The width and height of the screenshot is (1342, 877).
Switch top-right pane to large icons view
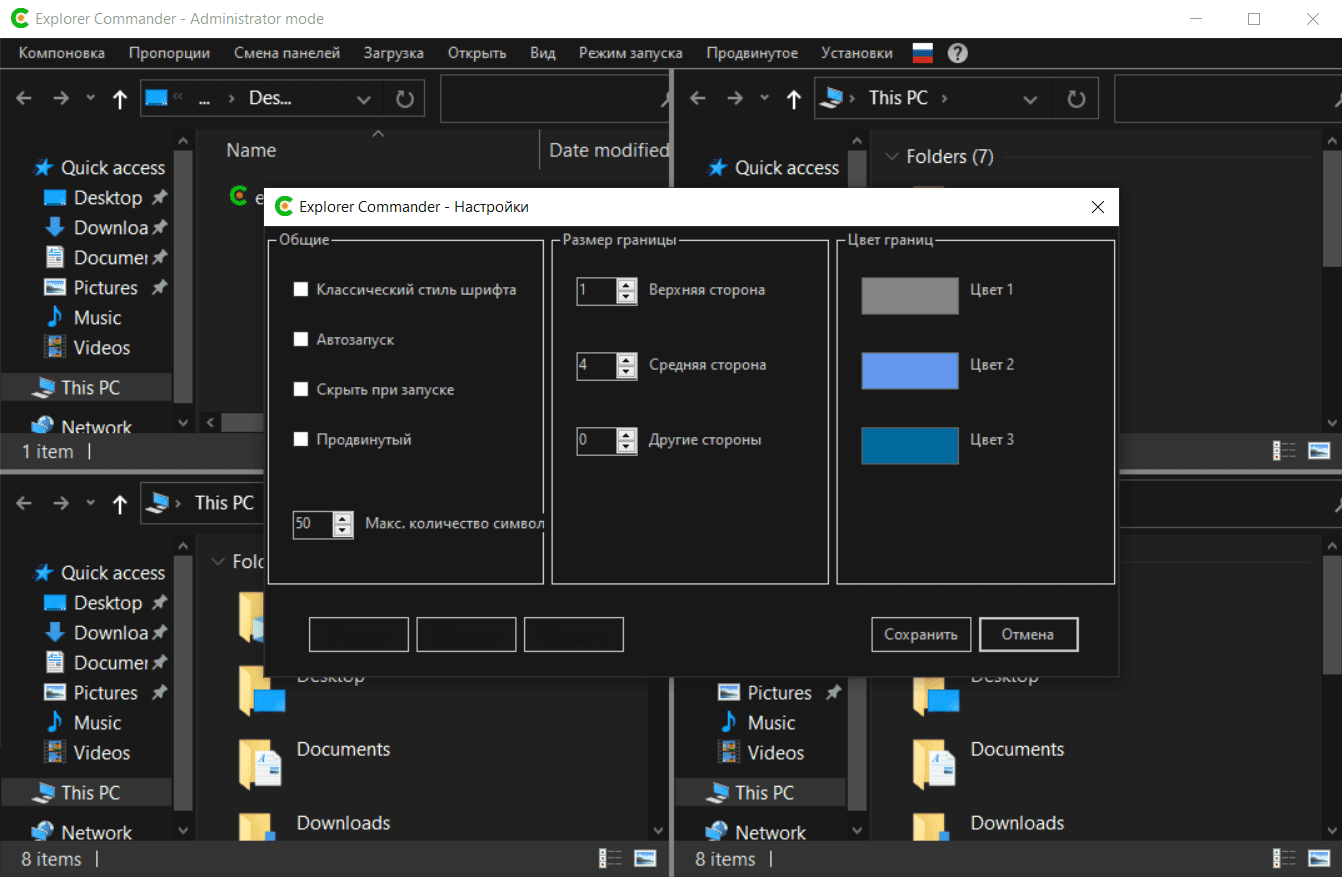[x=1319, y=451]
